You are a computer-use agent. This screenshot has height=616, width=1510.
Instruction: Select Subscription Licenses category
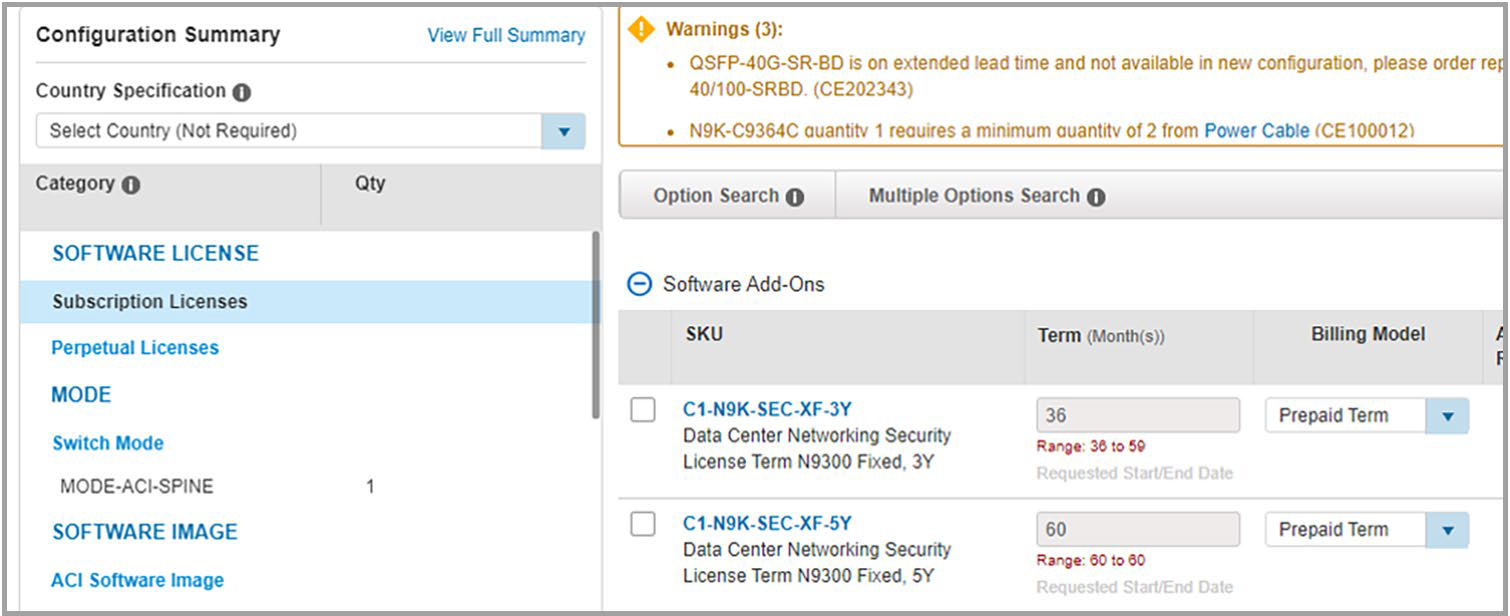tap(150, 301)
